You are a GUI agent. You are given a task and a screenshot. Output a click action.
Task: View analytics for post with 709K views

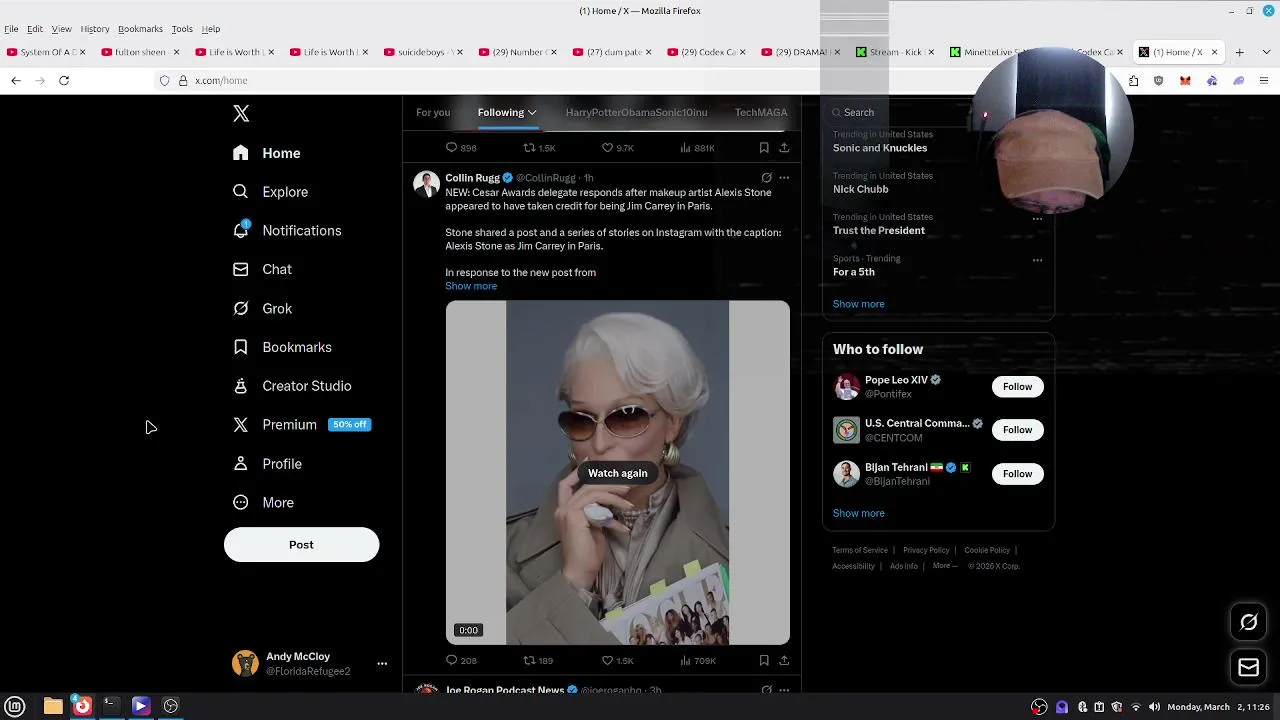pos(697,661)
